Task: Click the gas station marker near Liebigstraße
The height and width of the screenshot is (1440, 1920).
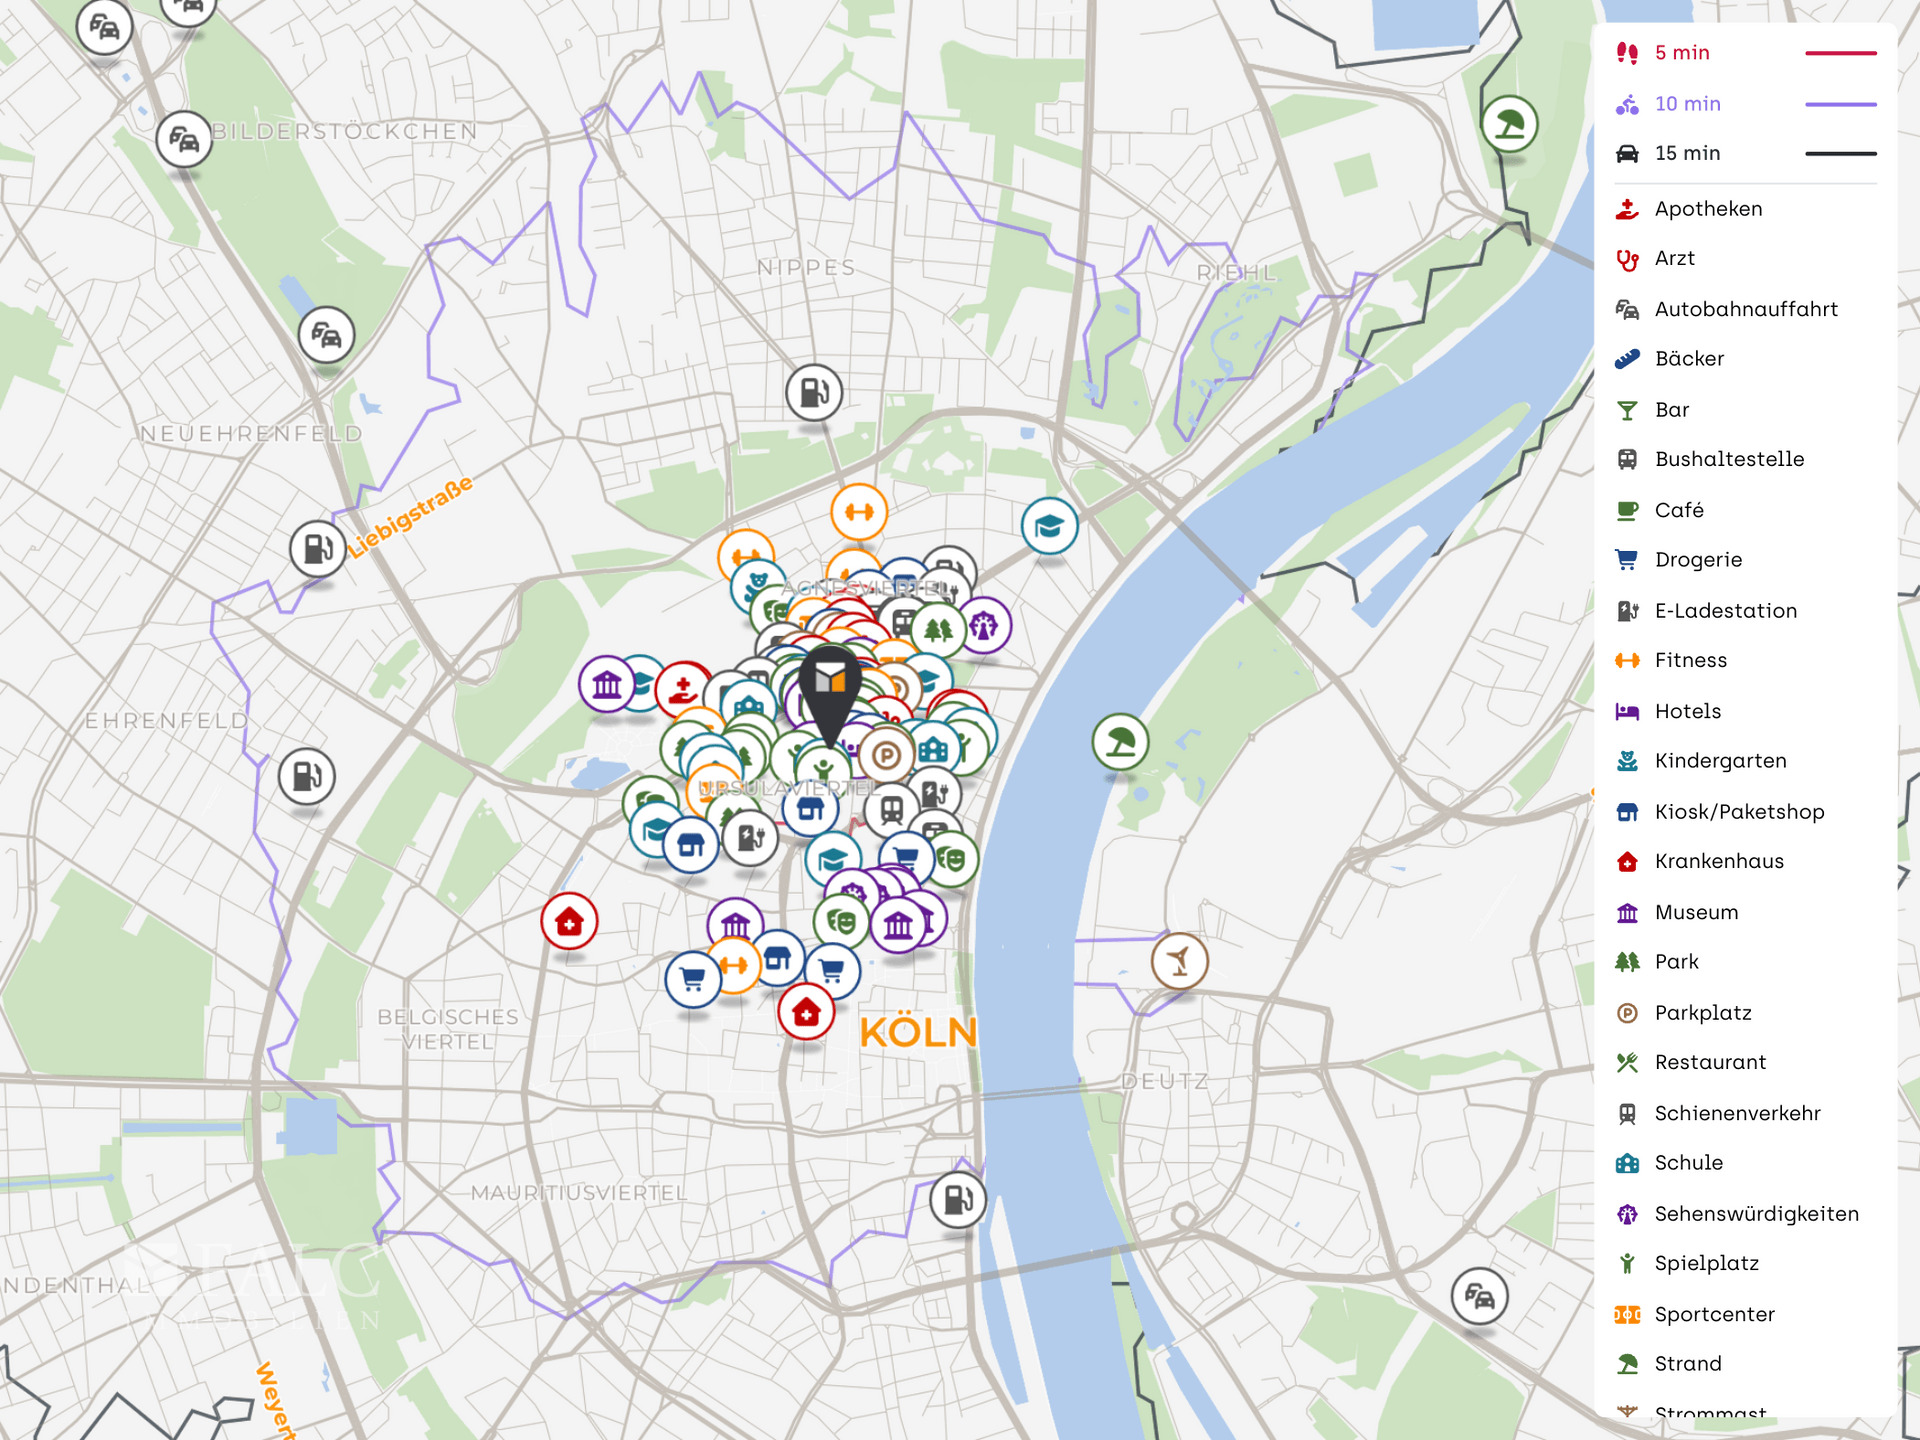Action: click(318, 548)
